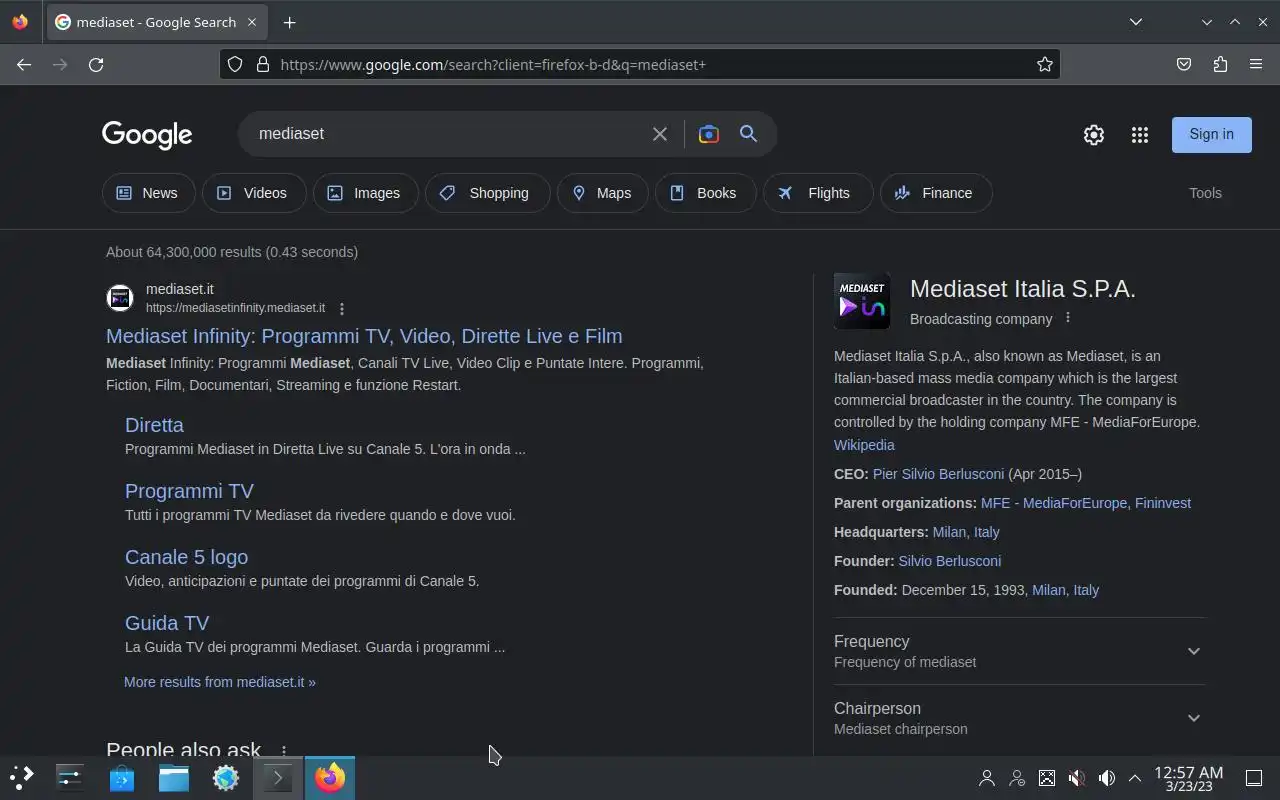Open the Tools search filter options
The width and height of the screenshot is (1280, 800).
pos(1205,193)
